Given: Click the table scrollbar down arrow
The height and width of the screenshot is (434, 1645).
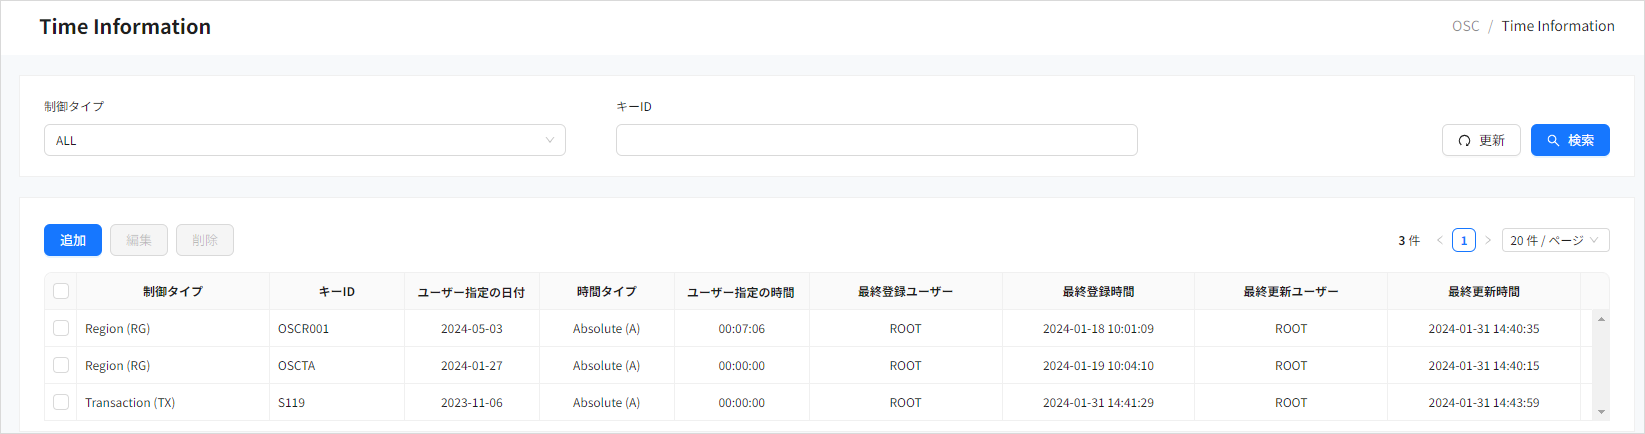Looking at the screenshot, I should 1601,411.
